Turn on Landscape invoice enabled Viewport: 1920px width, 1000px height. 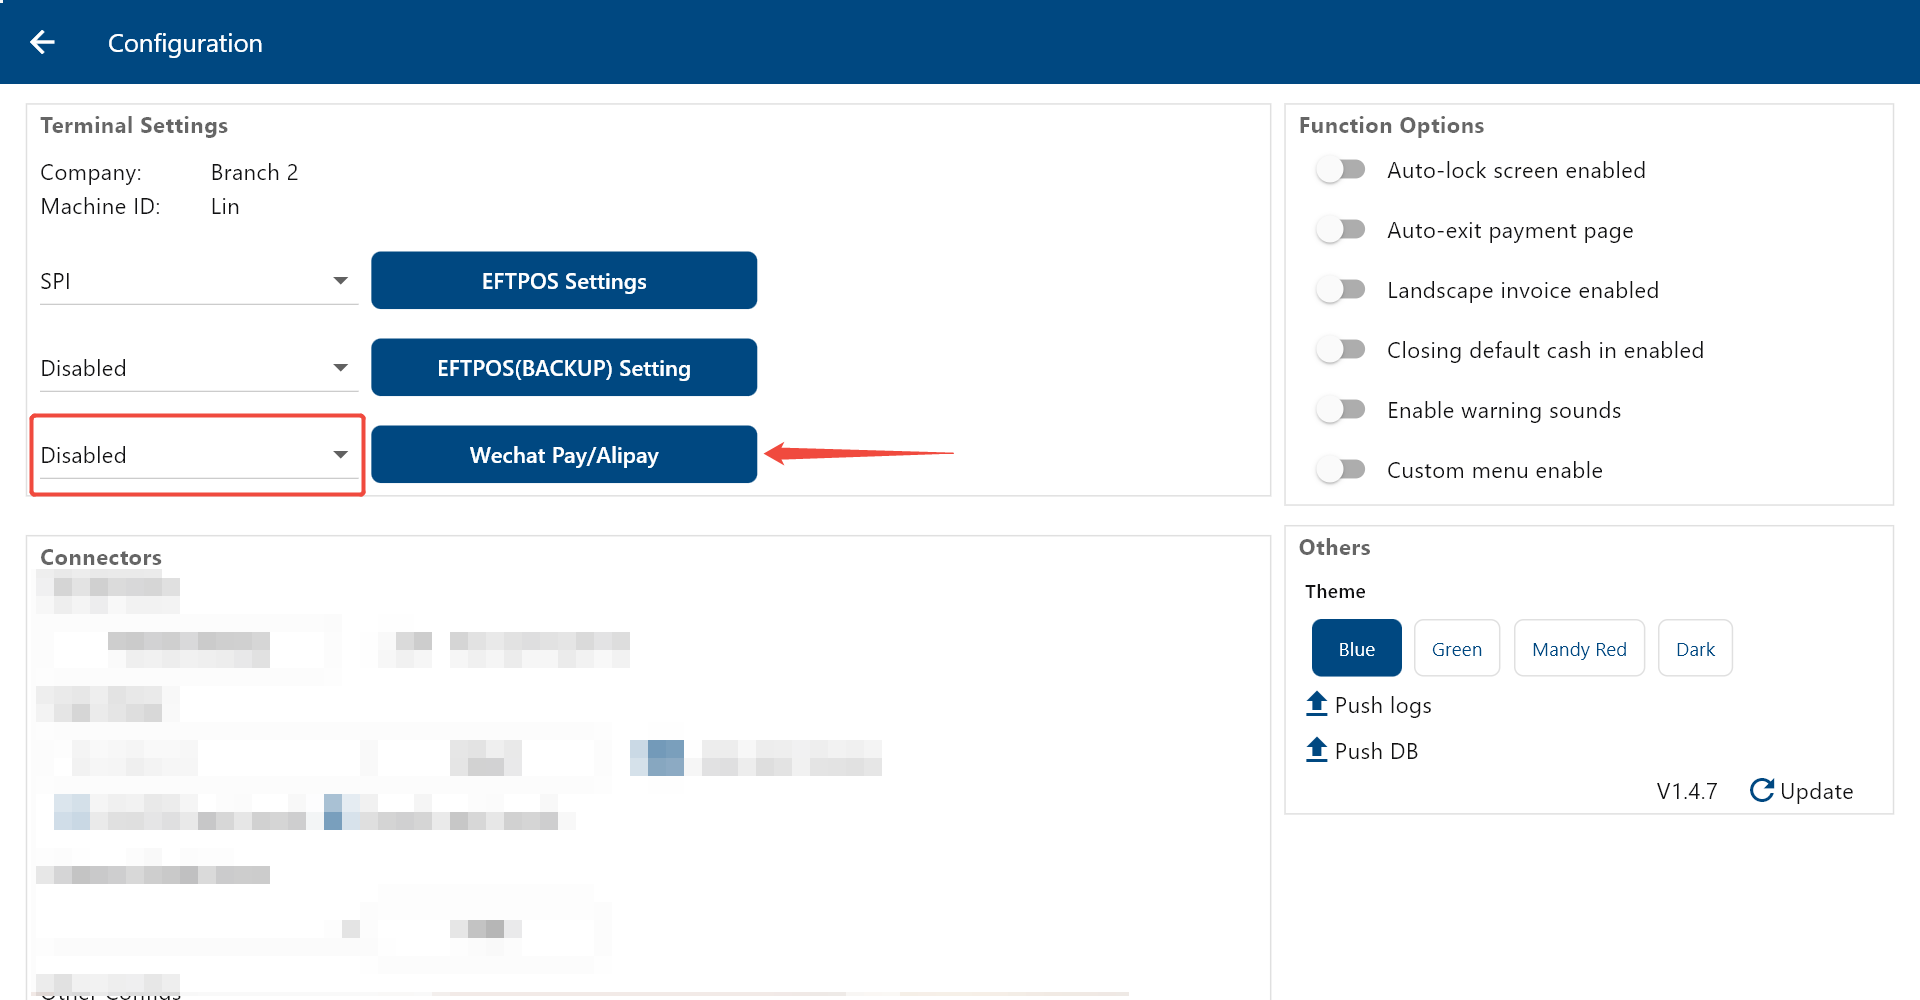[1340, 290]
